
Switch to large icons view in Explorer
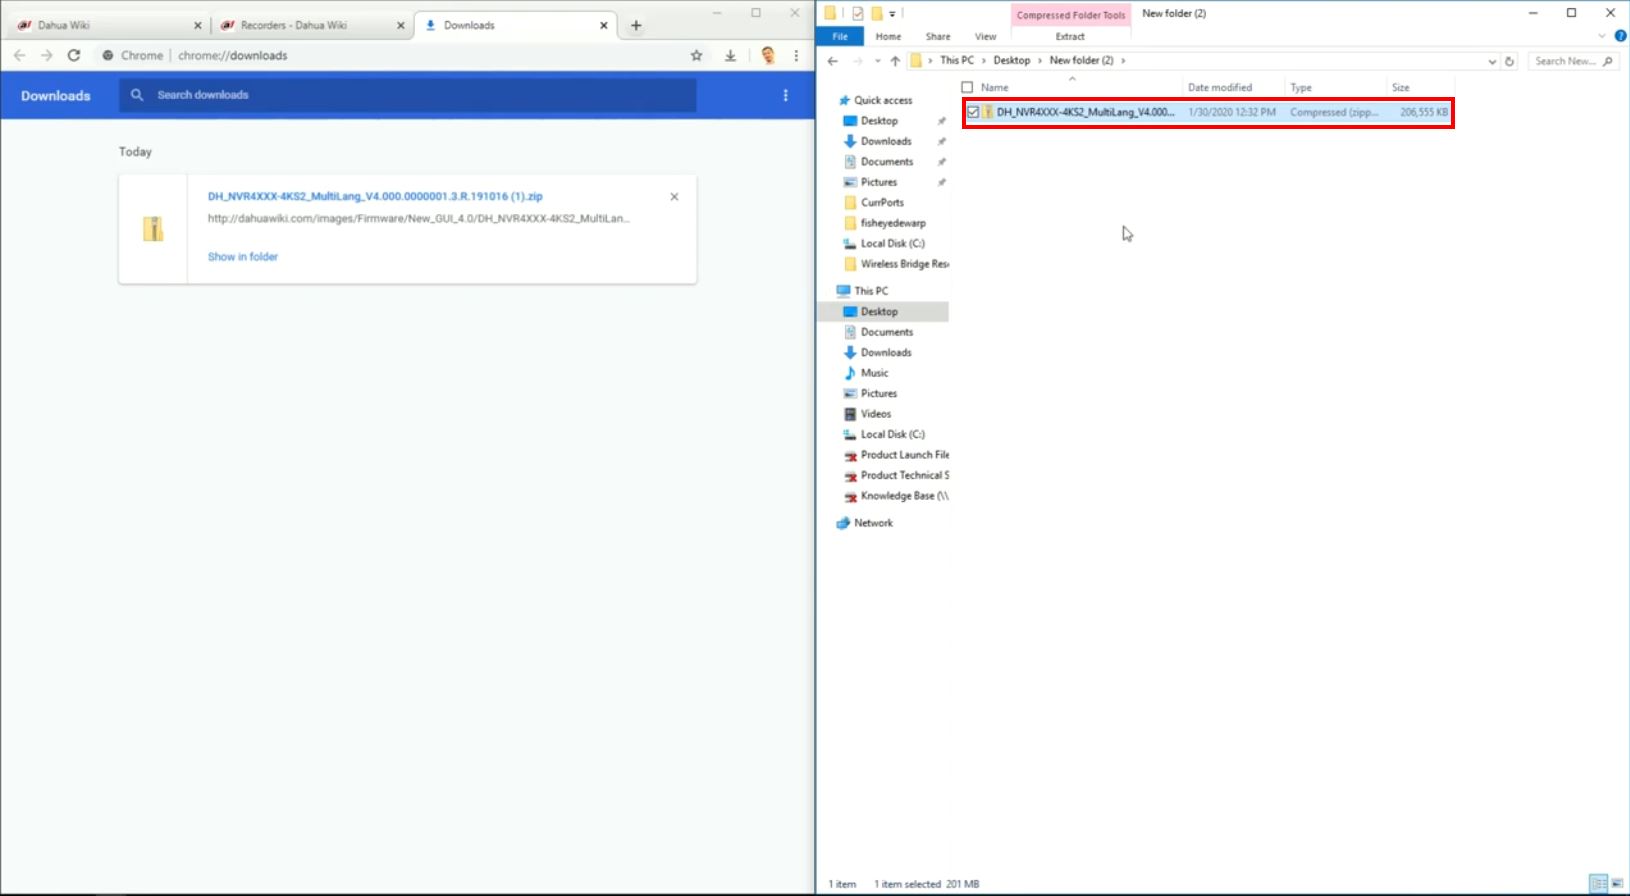[x=1616, y=884]
